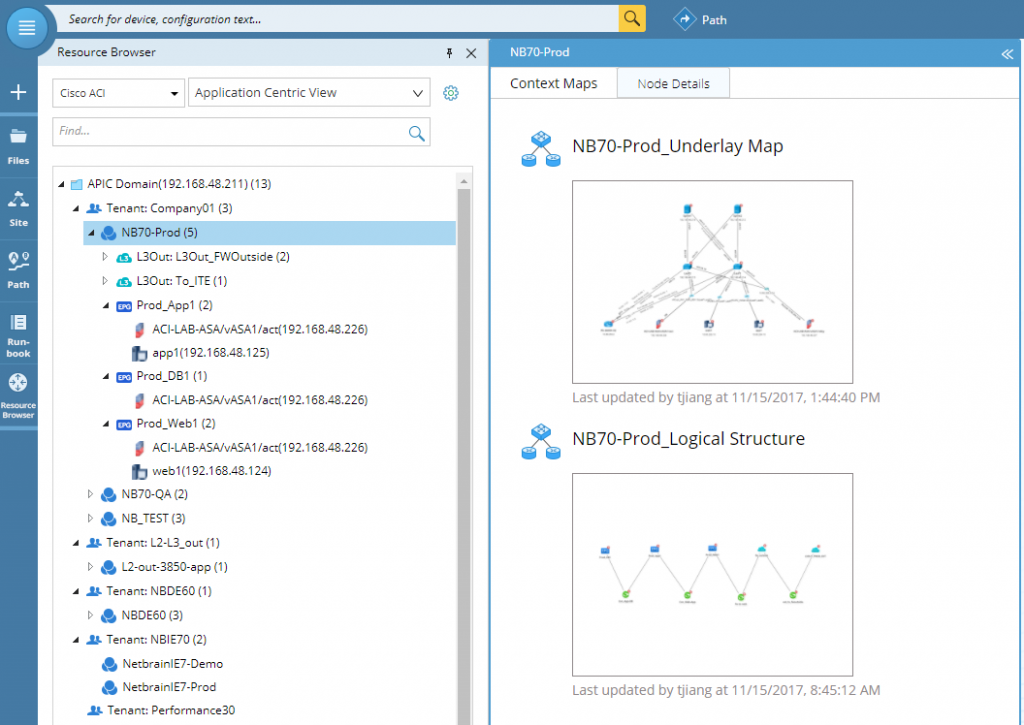
Task: Click the Logical Structure network icon
Action: pyautogui.click(x=541, y=442)
